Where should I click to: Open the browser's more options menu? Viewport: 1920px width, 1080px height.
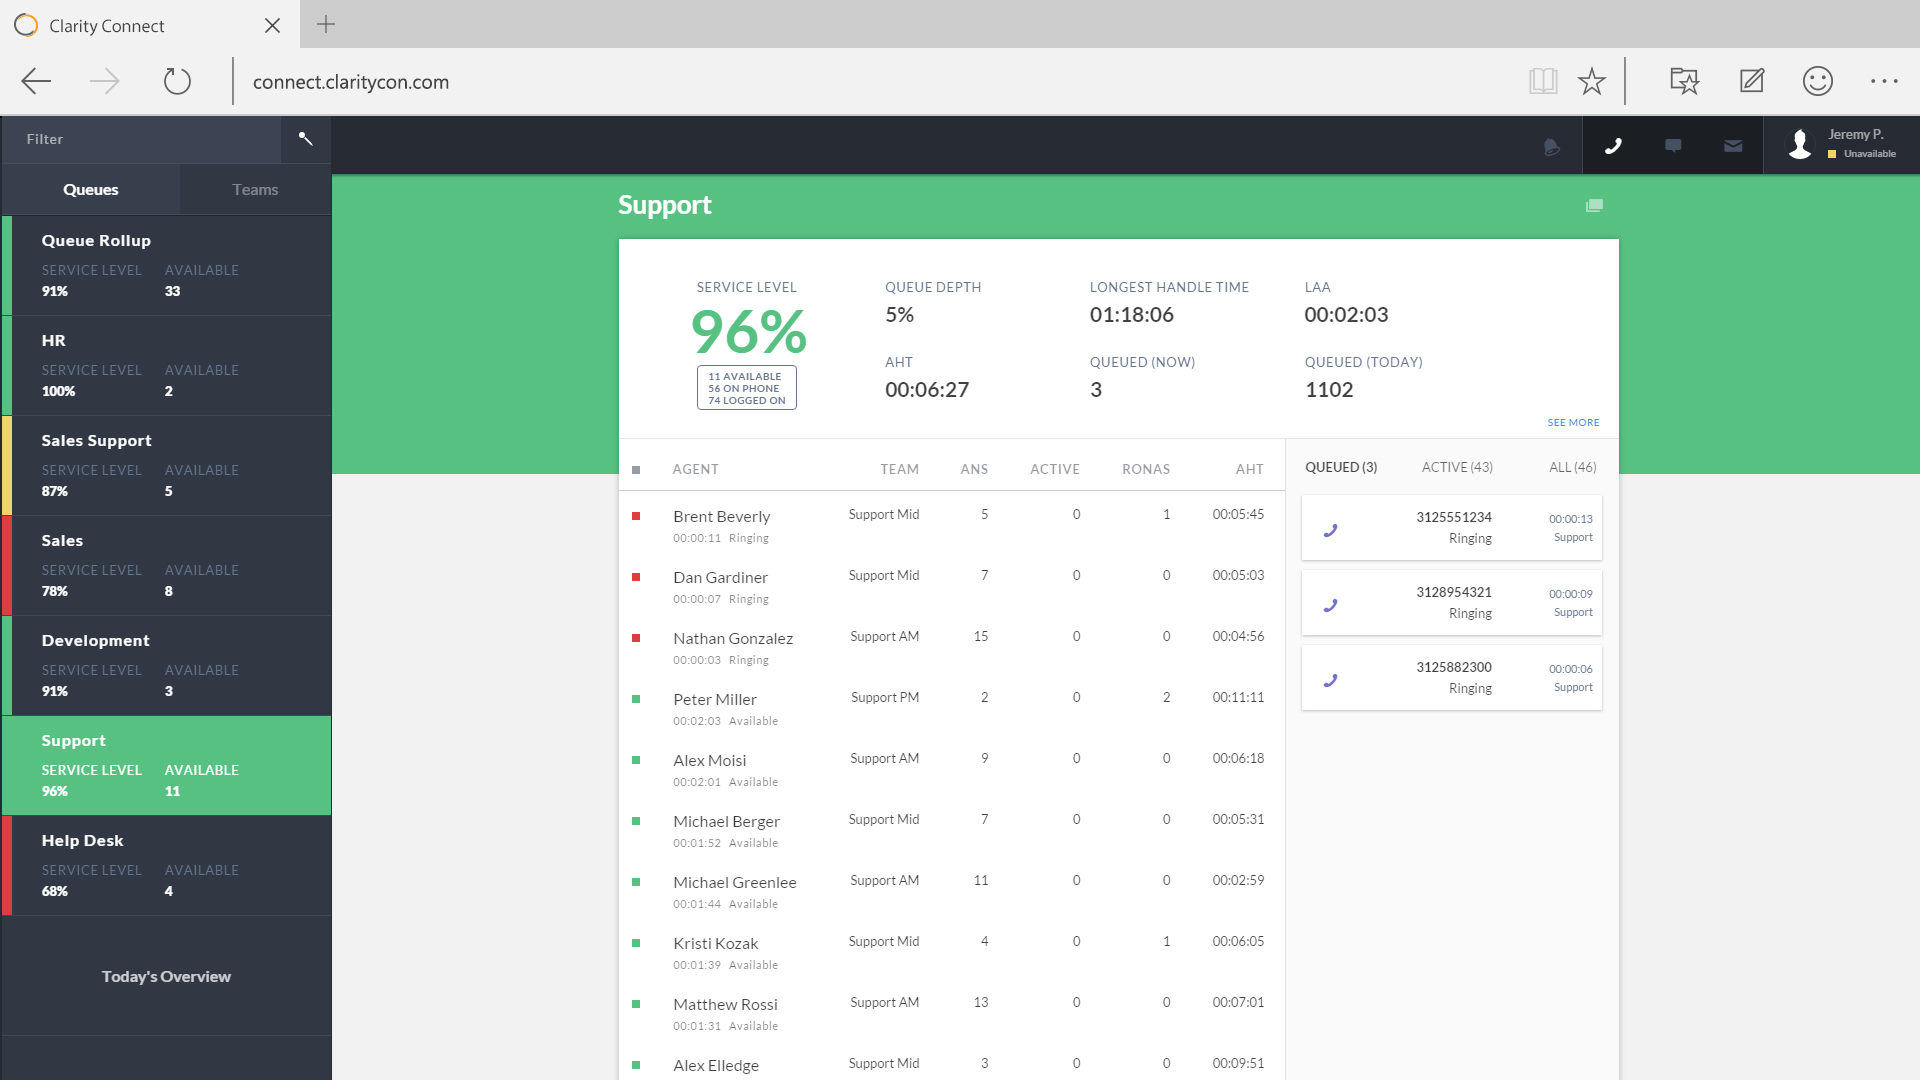pos(1884,81)
